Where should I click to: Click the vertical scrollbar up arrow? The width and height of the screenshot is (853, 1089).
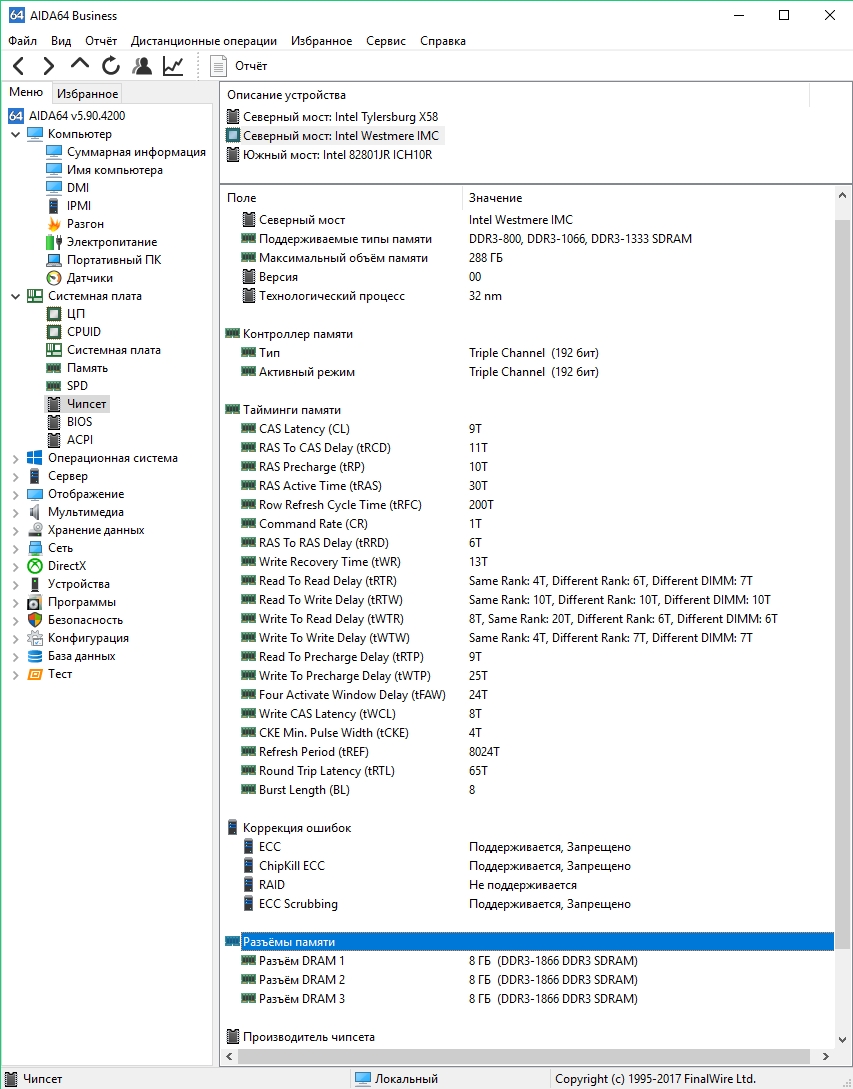coord(843,196)
